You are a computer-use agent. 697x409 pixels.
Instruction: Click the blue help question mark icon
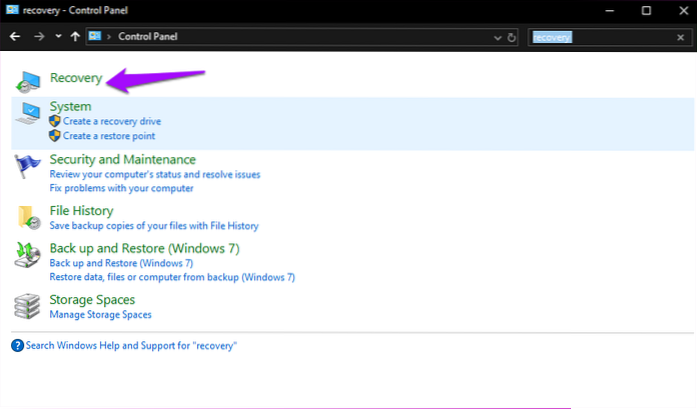point(17,345)
